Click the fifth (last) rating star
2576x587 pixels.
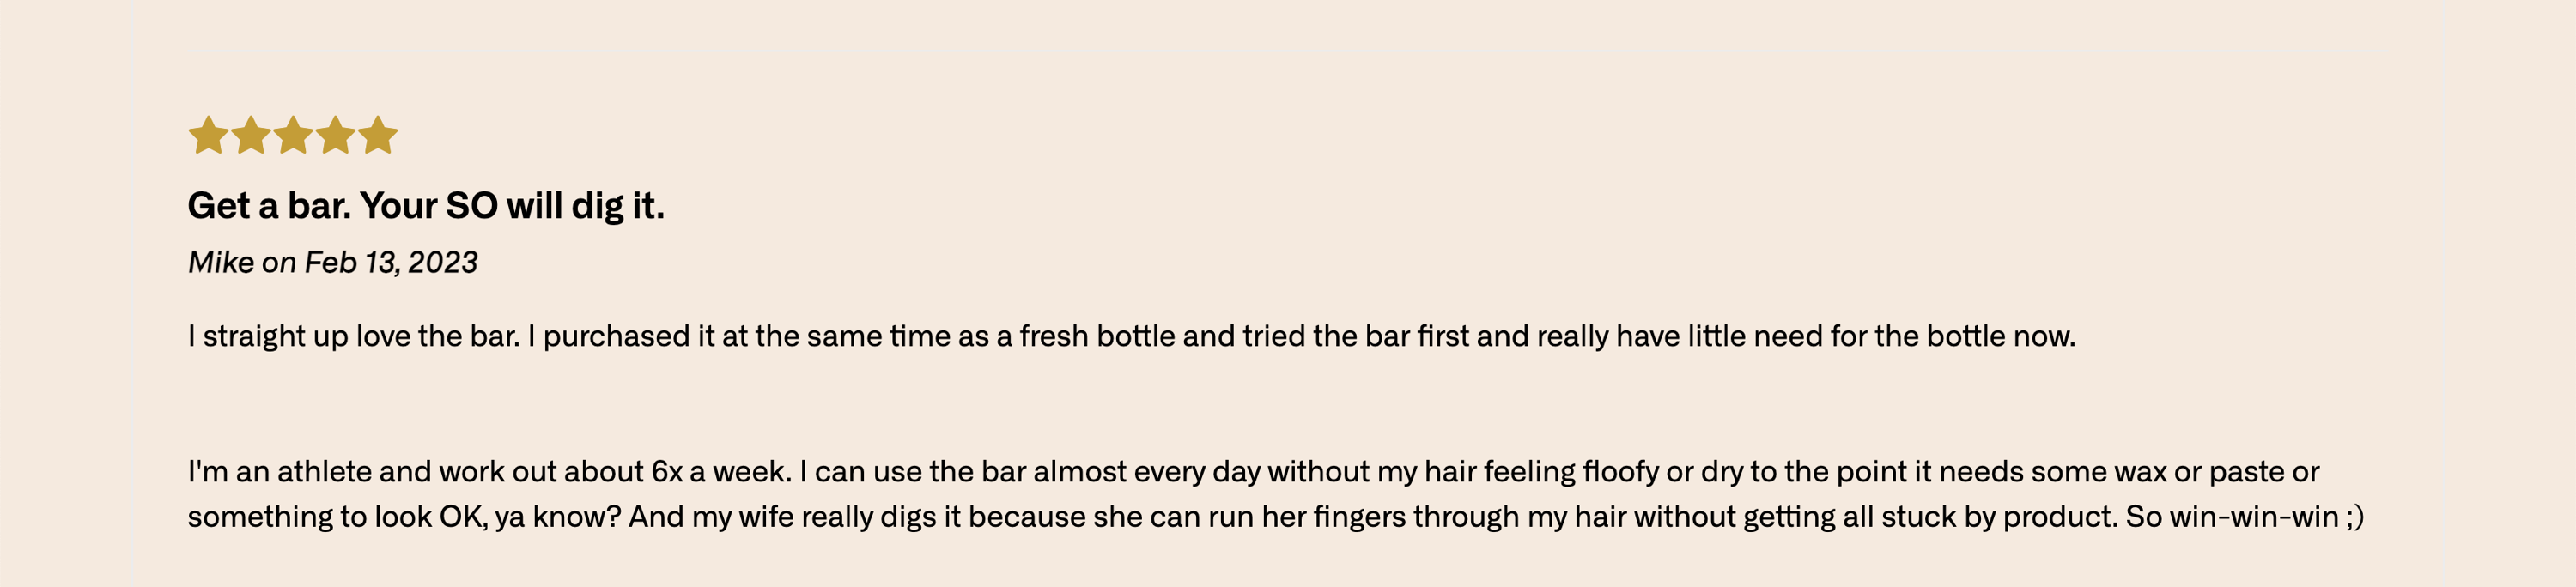tap(378, 135)
